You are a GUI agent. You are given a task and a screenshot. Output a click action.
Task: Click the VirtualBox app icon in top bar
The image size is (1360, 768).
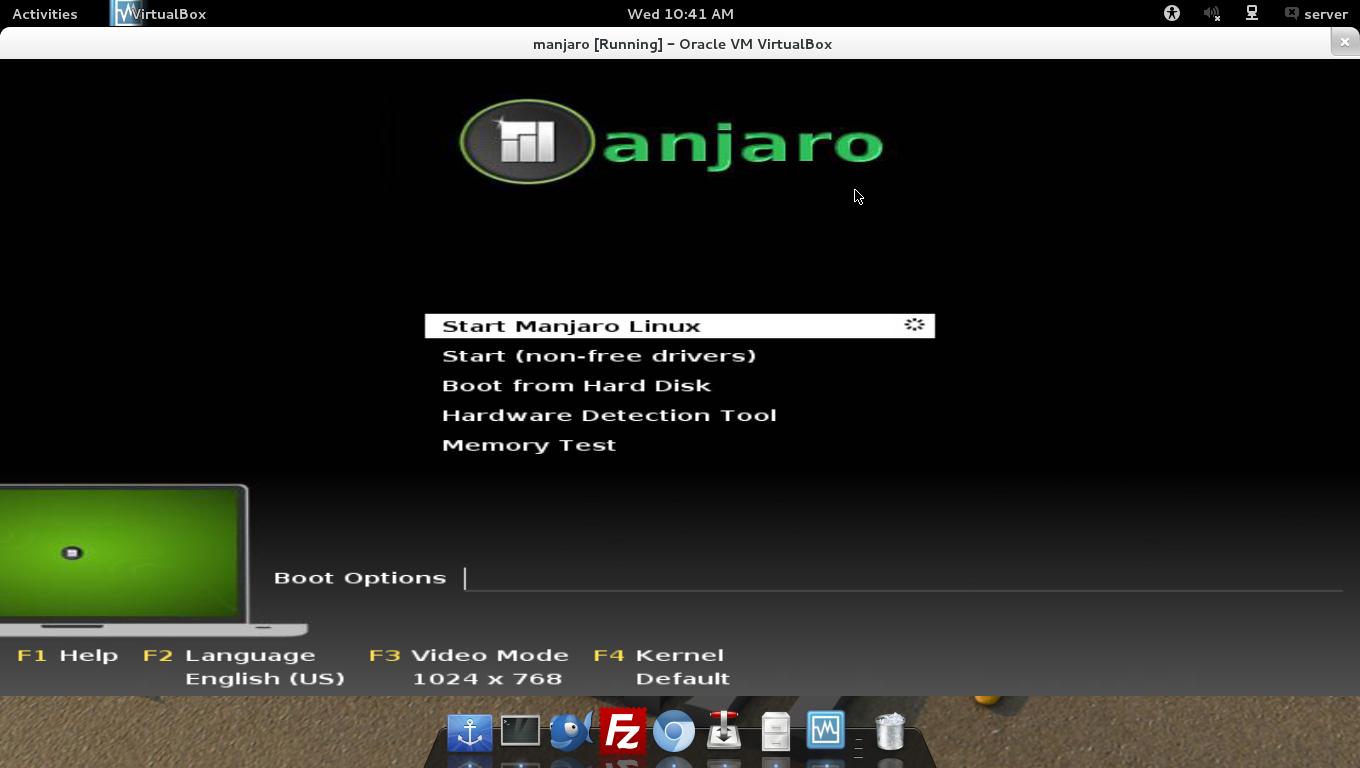coord(126,14)
